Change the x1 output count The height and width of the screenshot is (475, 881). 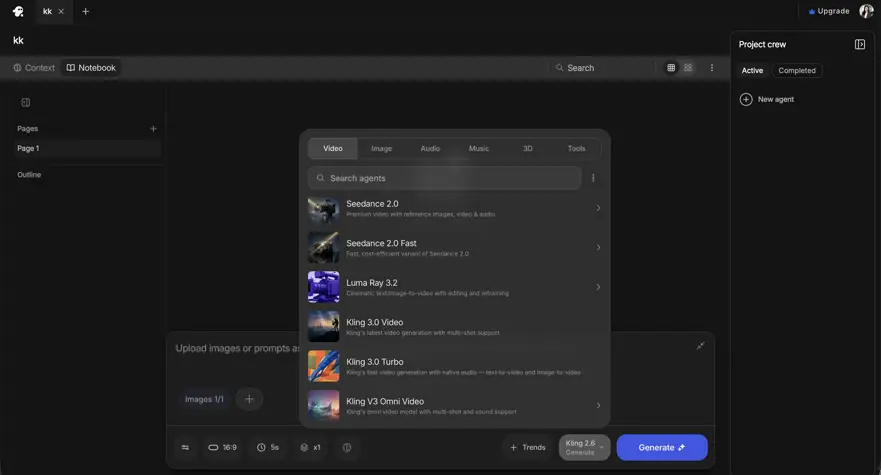[310, 447]
